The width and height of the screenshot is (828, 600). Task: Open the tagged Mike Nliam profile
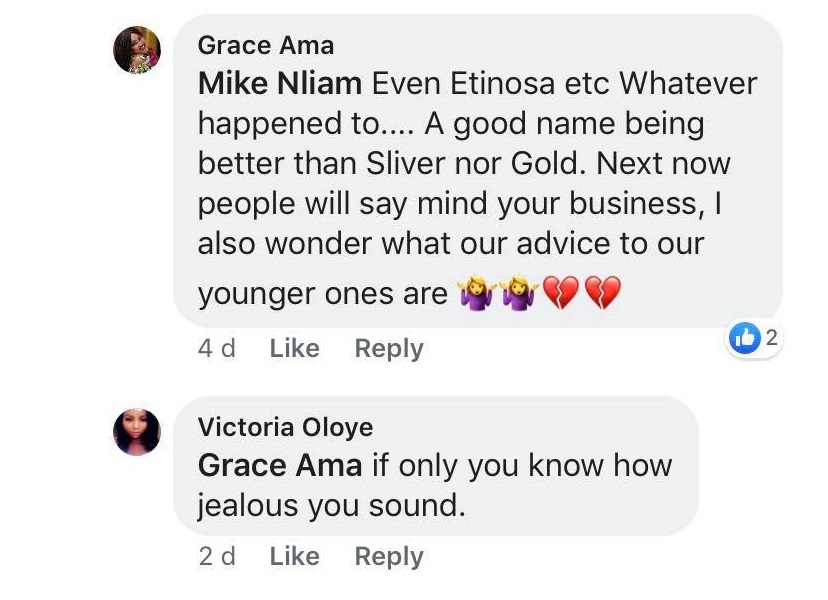coord(280,84)
